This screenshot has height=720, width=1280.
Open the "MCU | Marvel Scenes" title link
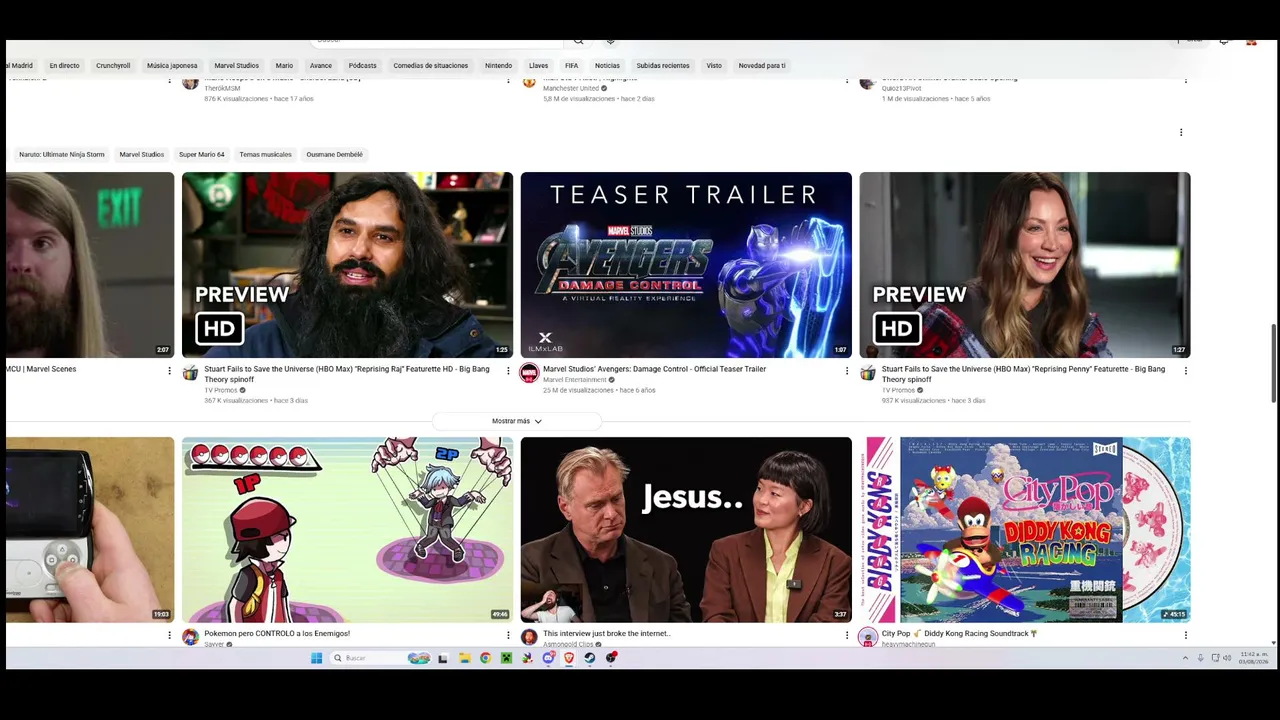pyautogui.click(x=41, y=369)
